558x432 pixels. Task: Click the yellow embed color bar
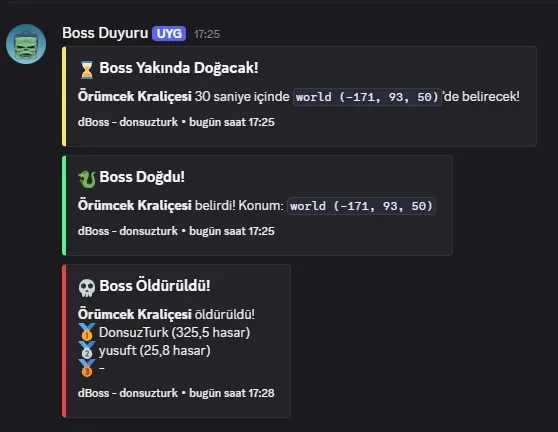(x=64, y=96)
